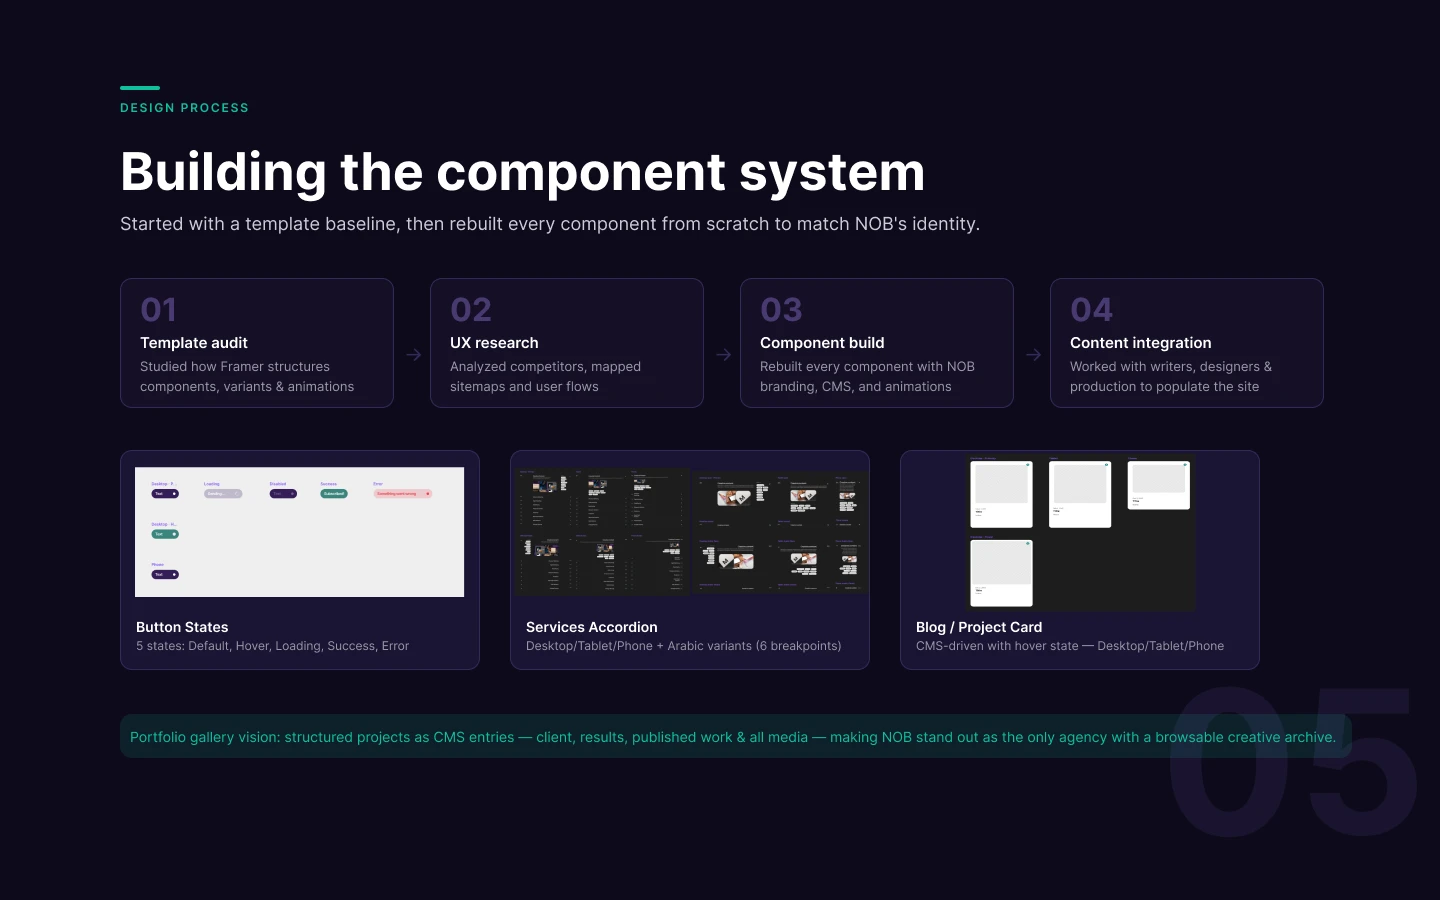Click the "Studied how Framer structures" description
This screenshot has height=900, width=1440.
(247, 377)
